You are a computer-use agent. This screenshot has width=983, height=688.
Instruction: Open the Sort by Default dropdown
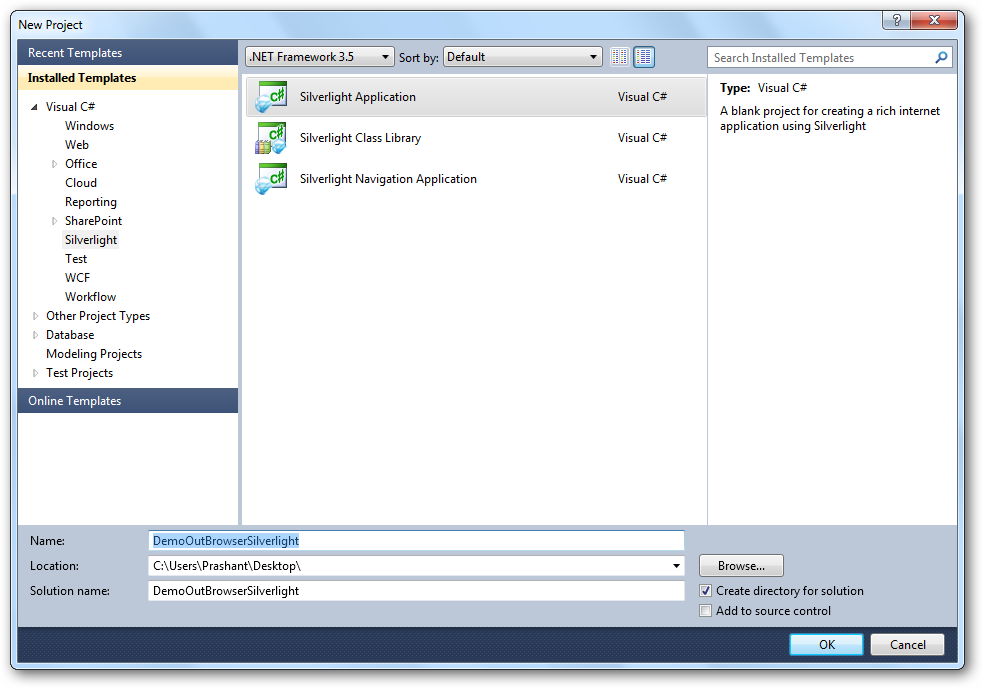pos(522,57)
